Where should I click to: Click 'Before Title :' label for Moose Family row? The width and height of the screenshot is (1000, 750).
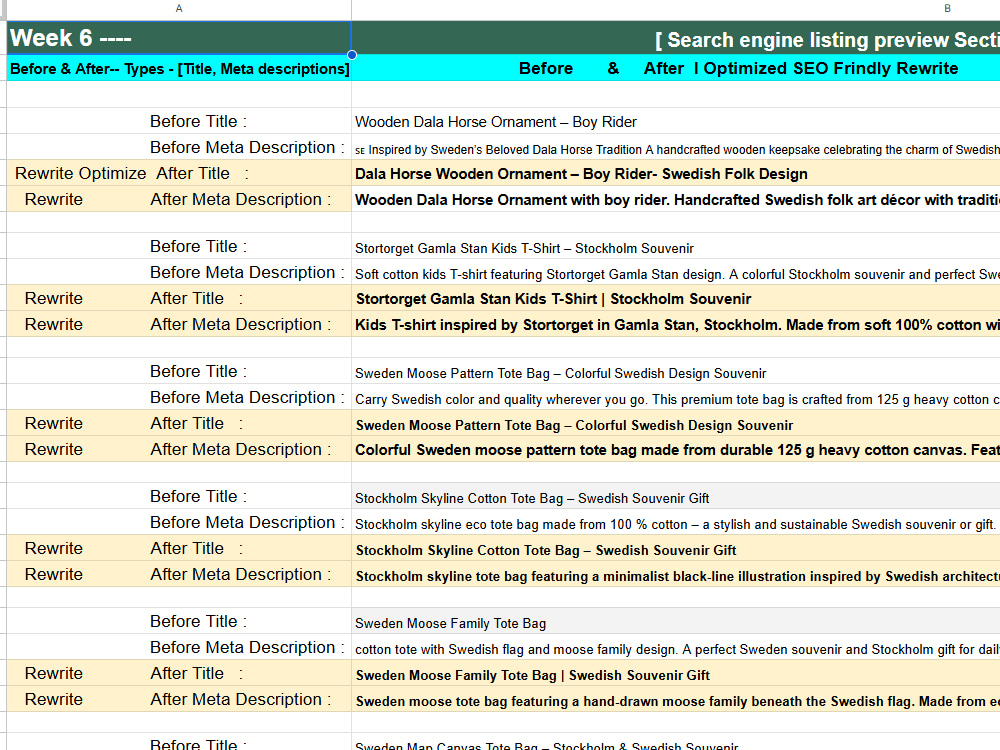pyautogui.click(x=179, y=621)
